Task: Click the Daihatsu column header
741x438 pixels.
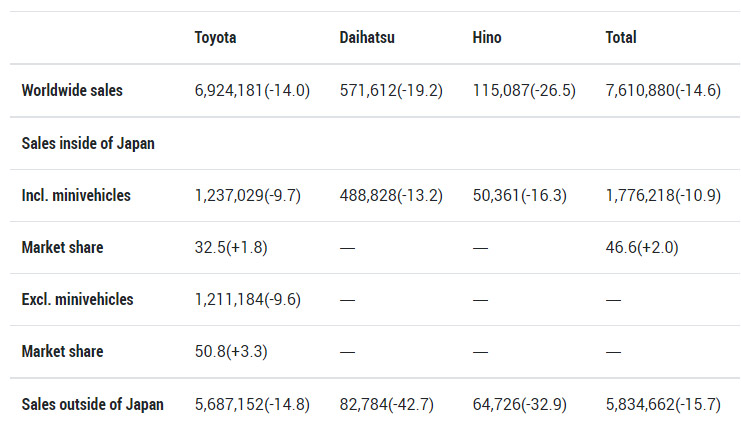Action: point(367,38)
